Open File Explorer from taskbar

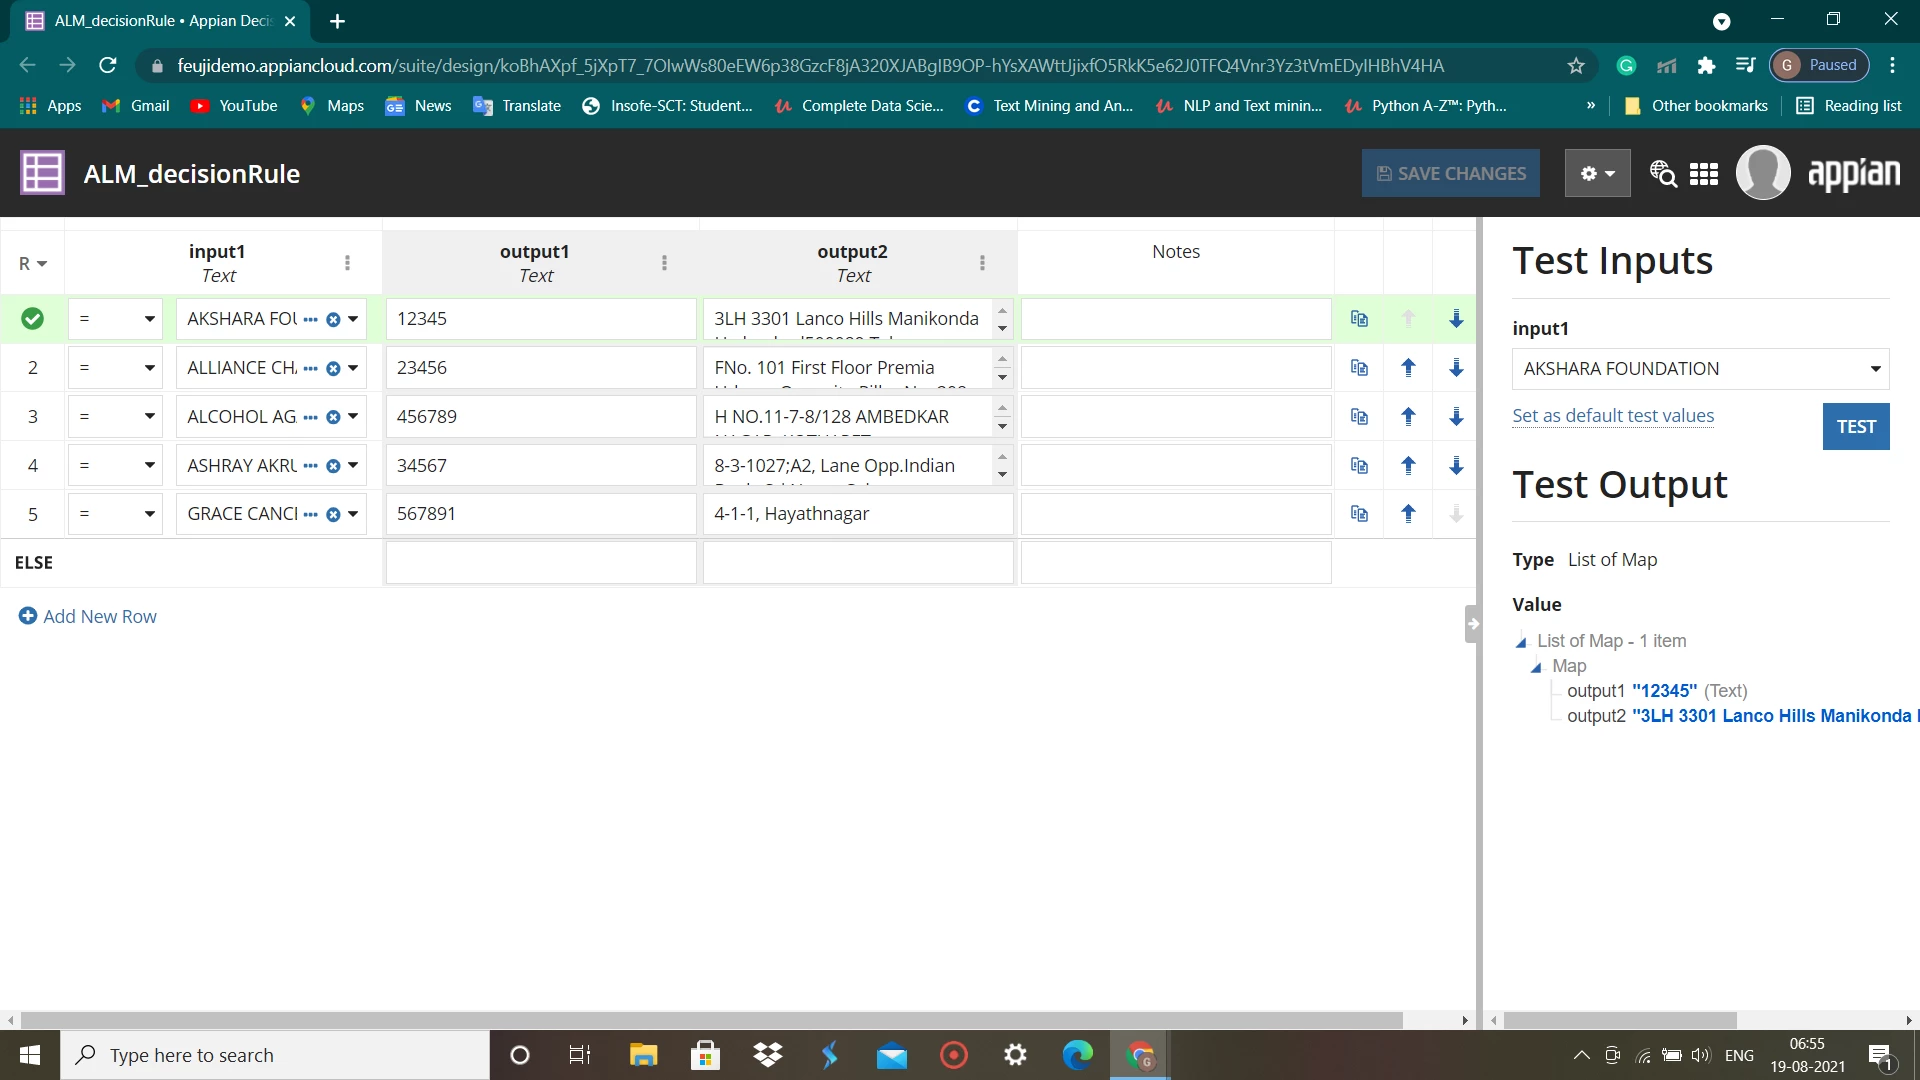[x=643, y=1056]
